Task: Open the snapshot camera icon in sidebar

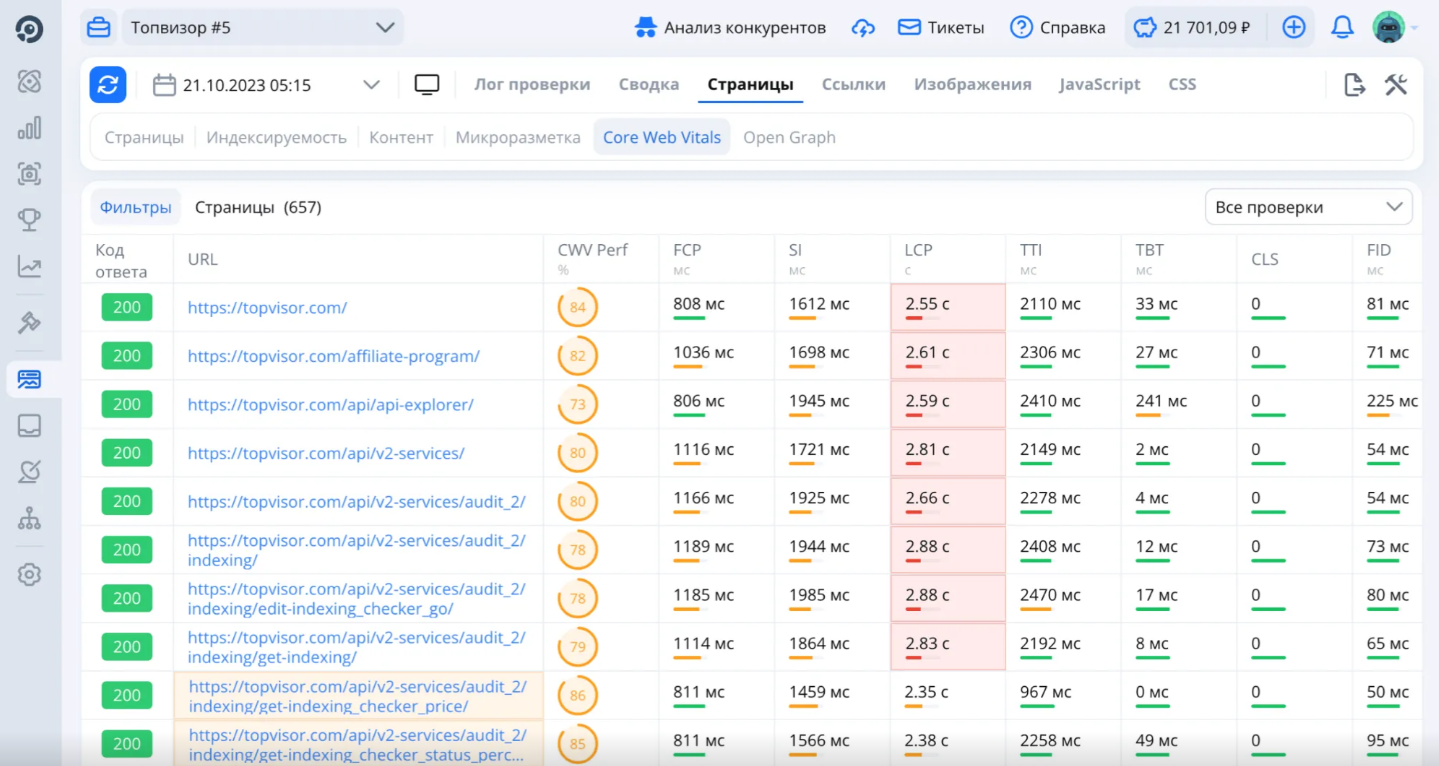Action: [29, 174]
